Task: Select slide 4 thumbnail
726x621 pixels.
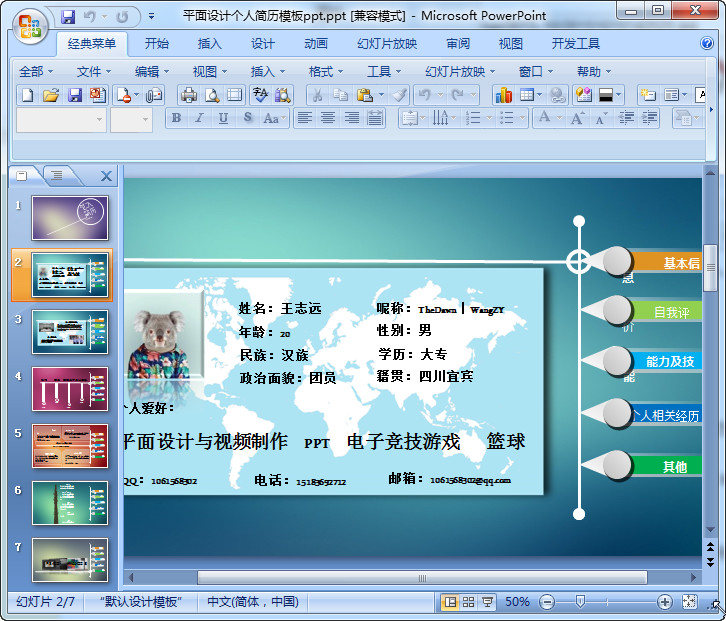Action: [x=69, y=389]
